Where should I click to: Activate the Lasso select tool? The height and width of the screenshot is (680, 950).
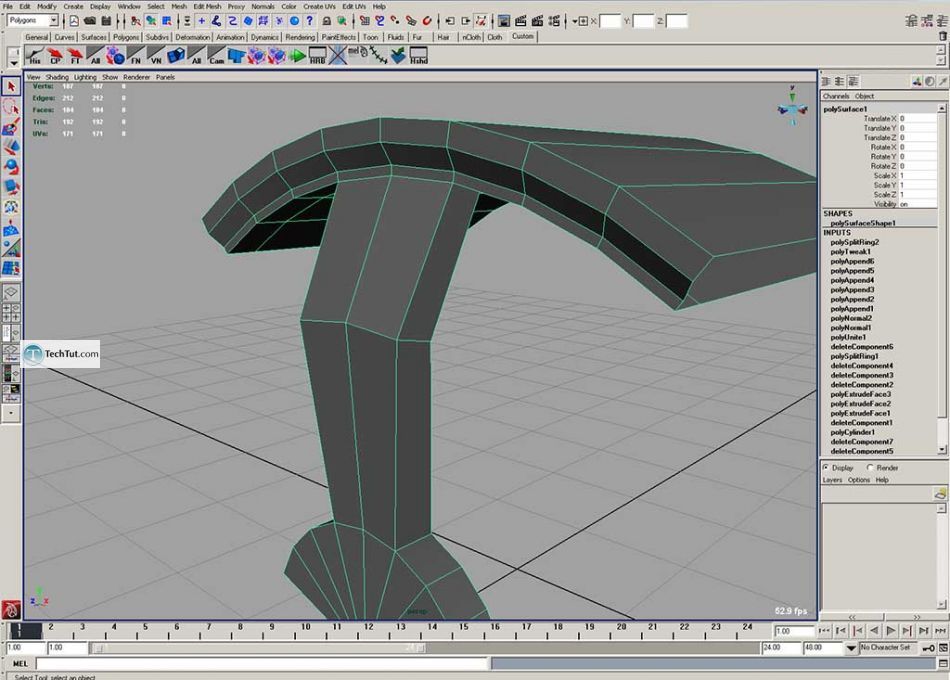(11, 107)
